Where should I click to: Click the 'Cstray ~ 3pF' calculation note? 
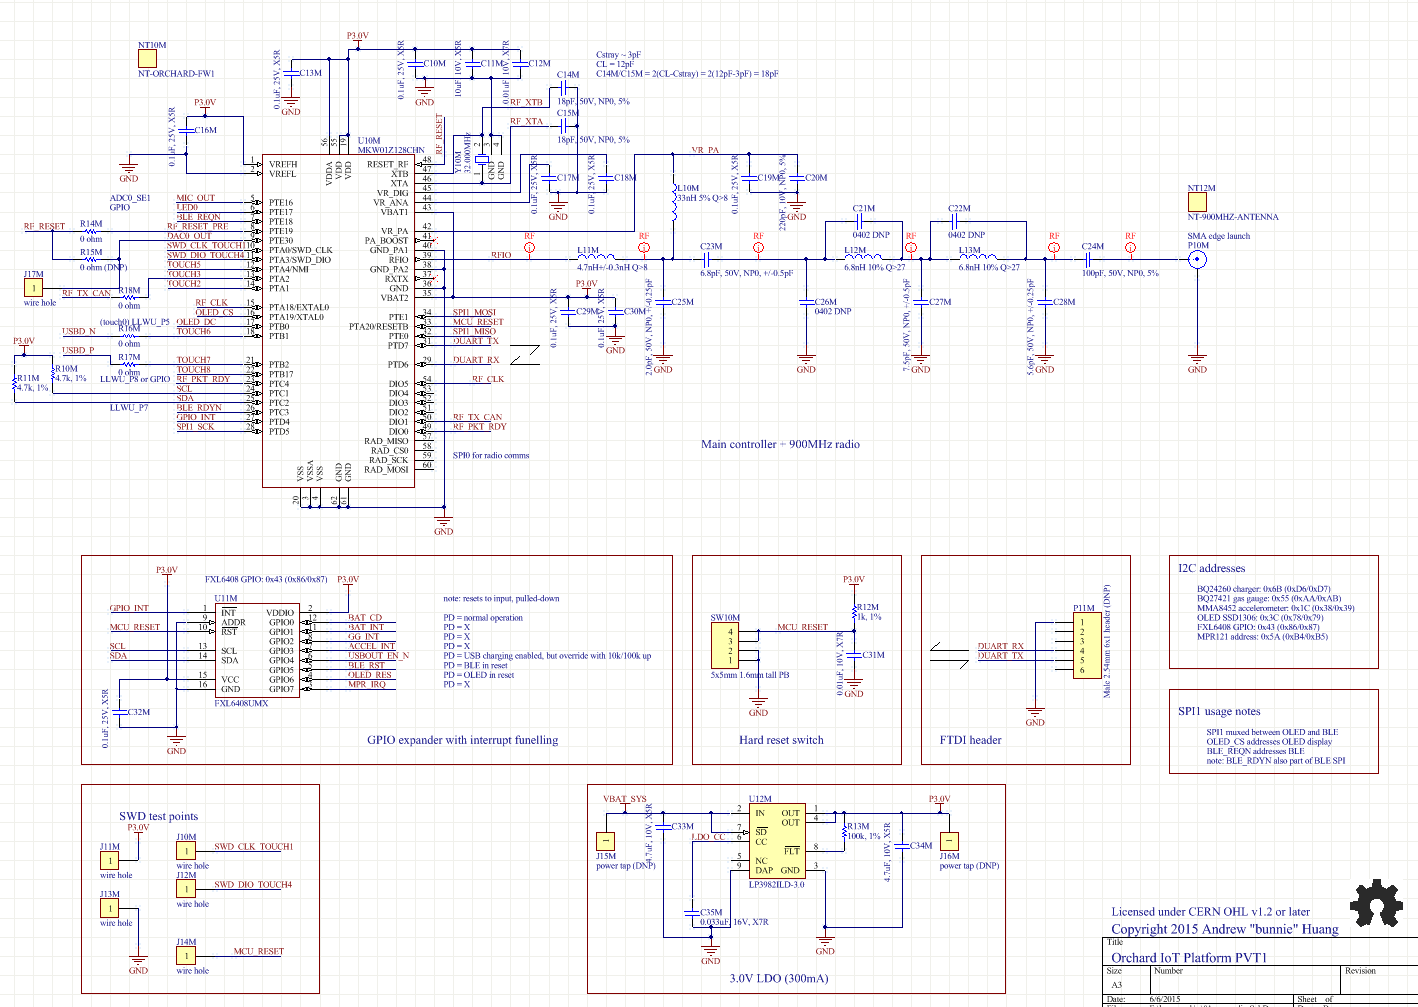tap(618, 55)
